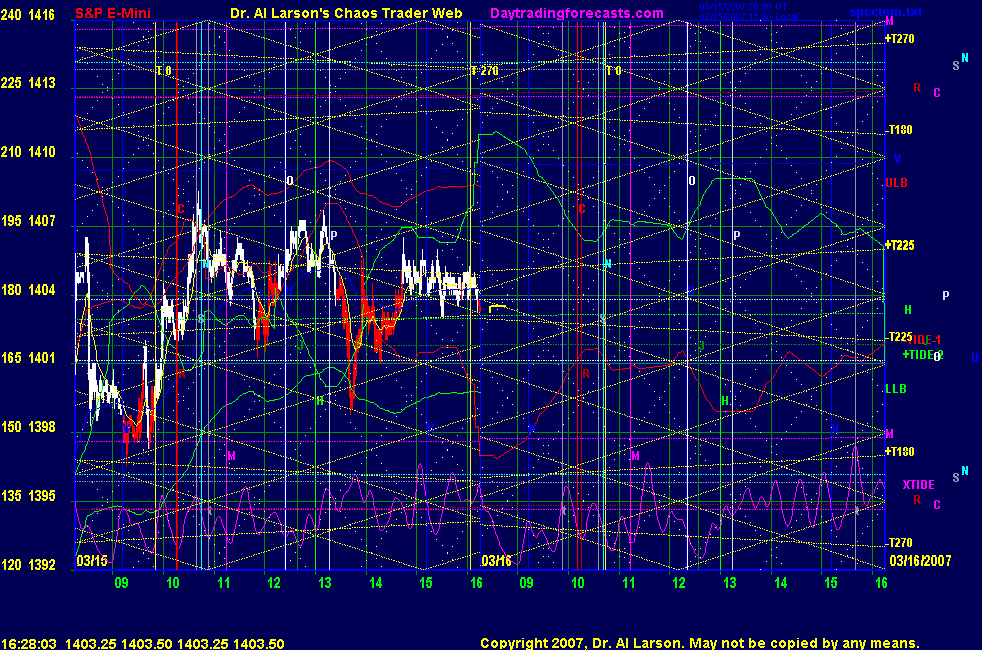Click the green LLB label

(896, 389)
